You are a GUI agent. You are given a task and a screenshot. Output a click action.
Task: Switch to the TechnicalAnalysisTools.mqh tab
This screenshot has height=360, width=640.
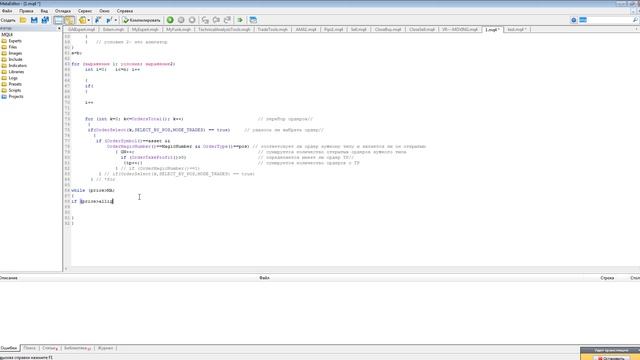coord(224,30)
